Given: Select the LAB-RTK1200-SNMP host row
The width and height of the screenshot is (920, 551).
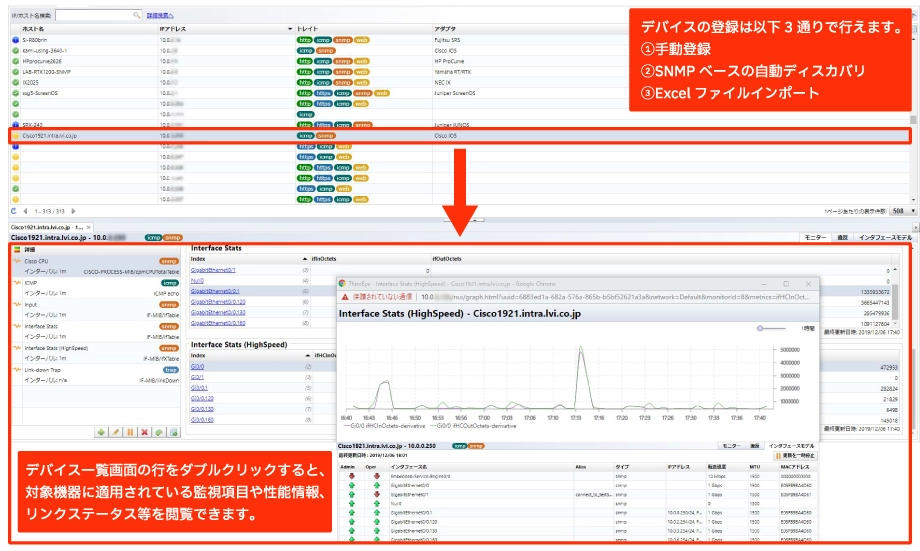Looking at the screenshot, I should [317, 72].
